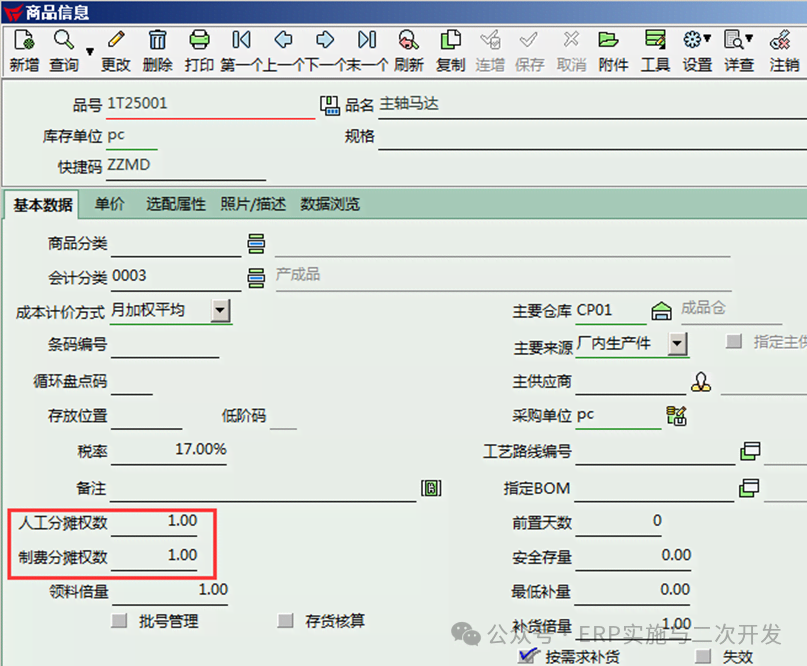Image resolution: width=807 pixels, height=666 pixels.
Task: Toggle the 存货核算 checkbox
Action: tap(286, 621)
